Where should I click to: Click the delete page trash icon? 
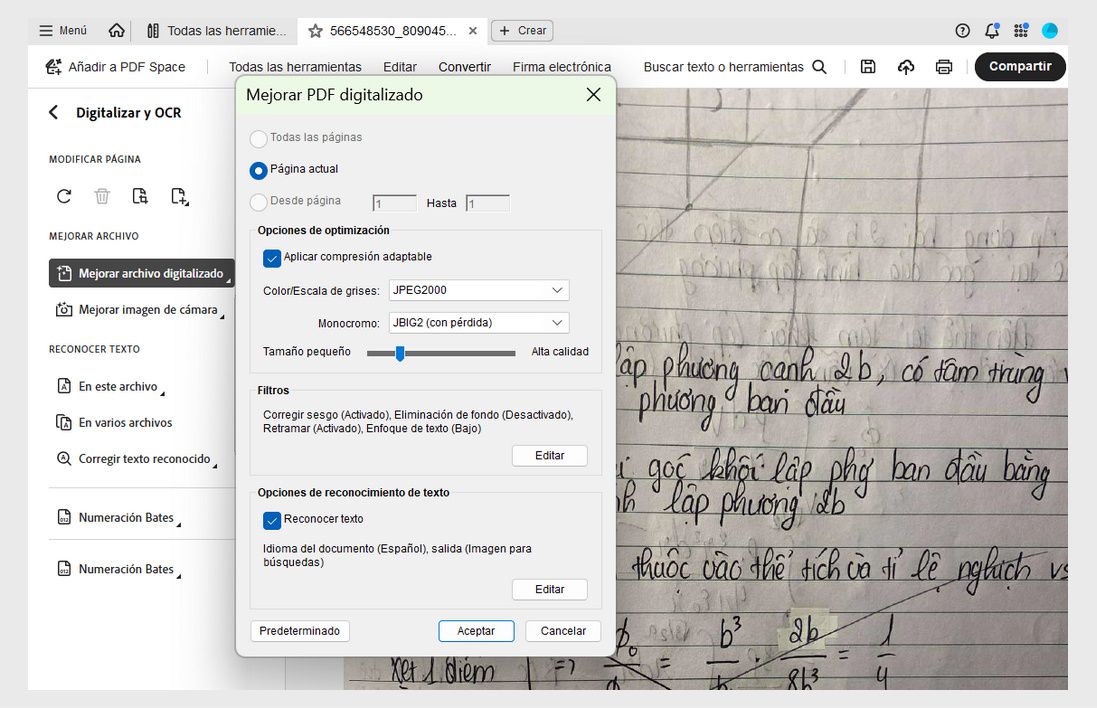[102, 196]
